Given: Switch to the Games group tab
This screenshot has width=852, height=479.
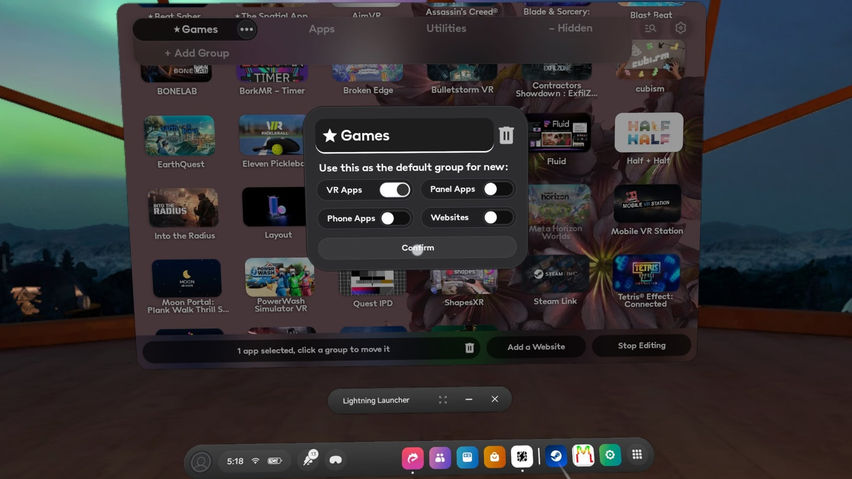Looking at the screenshot, I should 196,29.
